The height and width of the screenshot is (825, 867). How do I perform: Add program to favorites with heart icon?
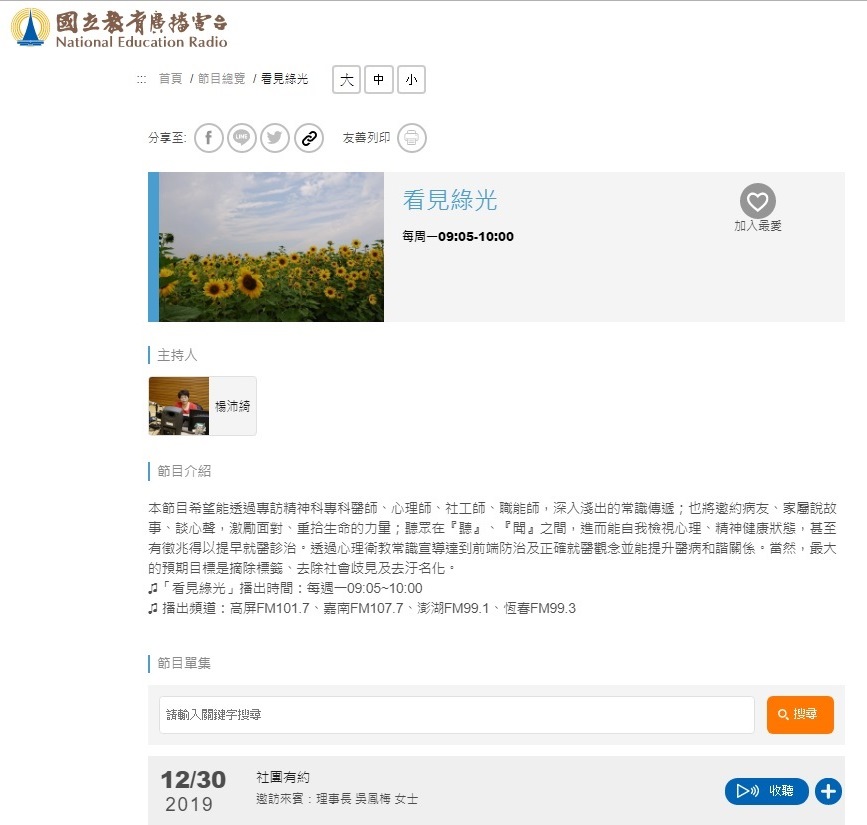(x=758, y=201)
